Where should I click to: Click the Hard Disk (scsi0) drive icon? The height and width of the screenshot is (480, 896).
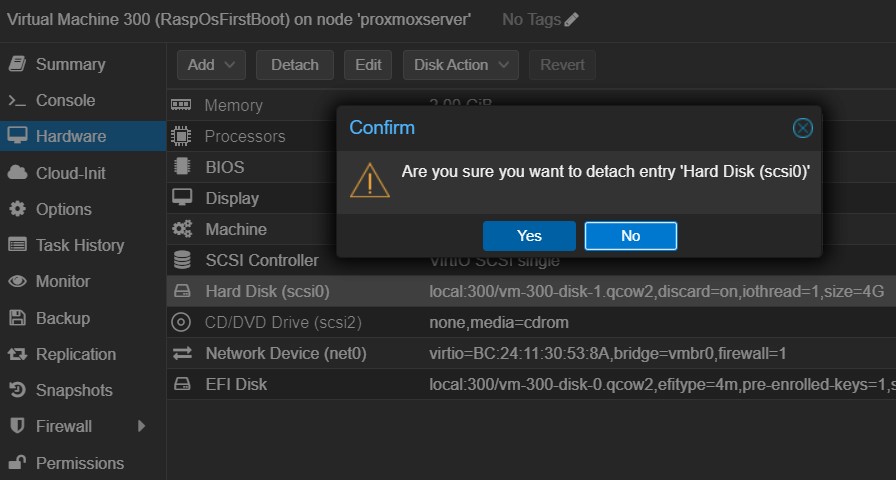[x=182, y=291]
